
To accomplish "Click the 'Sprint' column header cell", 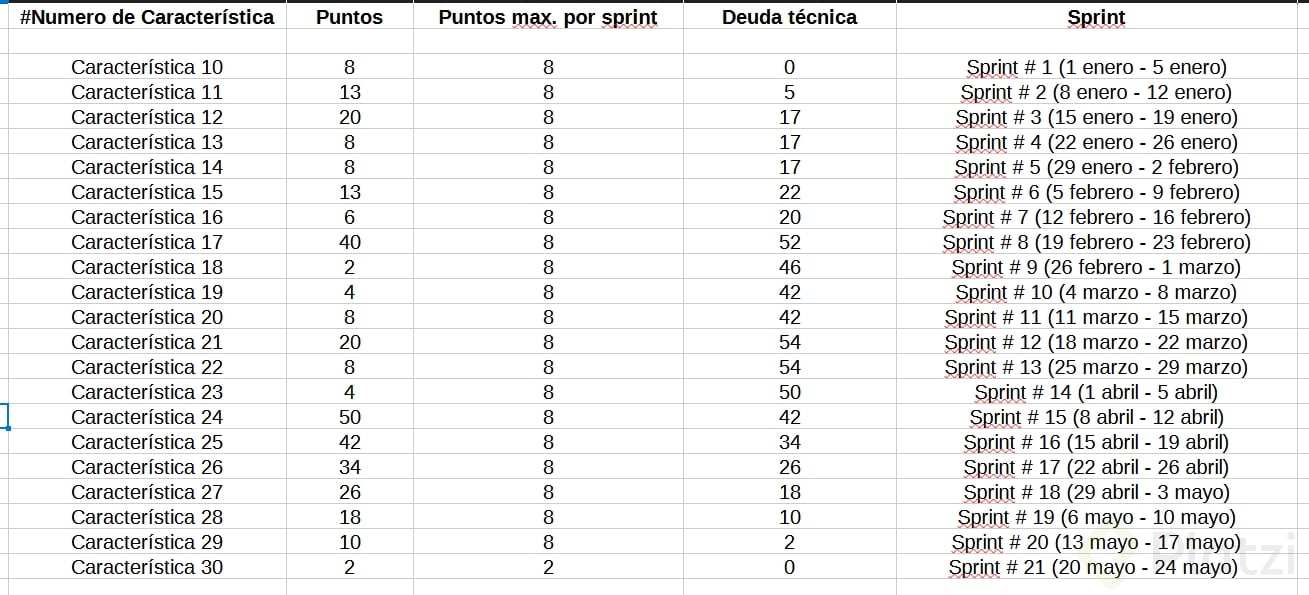I will pos(1096,17).
